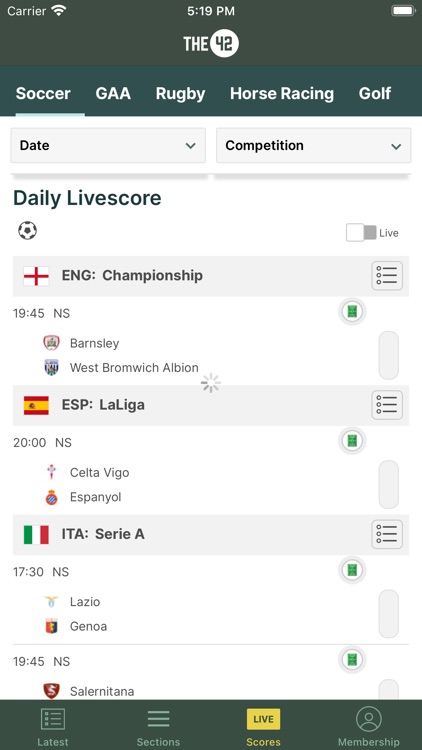Image resolution: width=422 pixels, height=750 pixels.
Task: Open standings list icon for ITA Serie A
Action: 387,534
